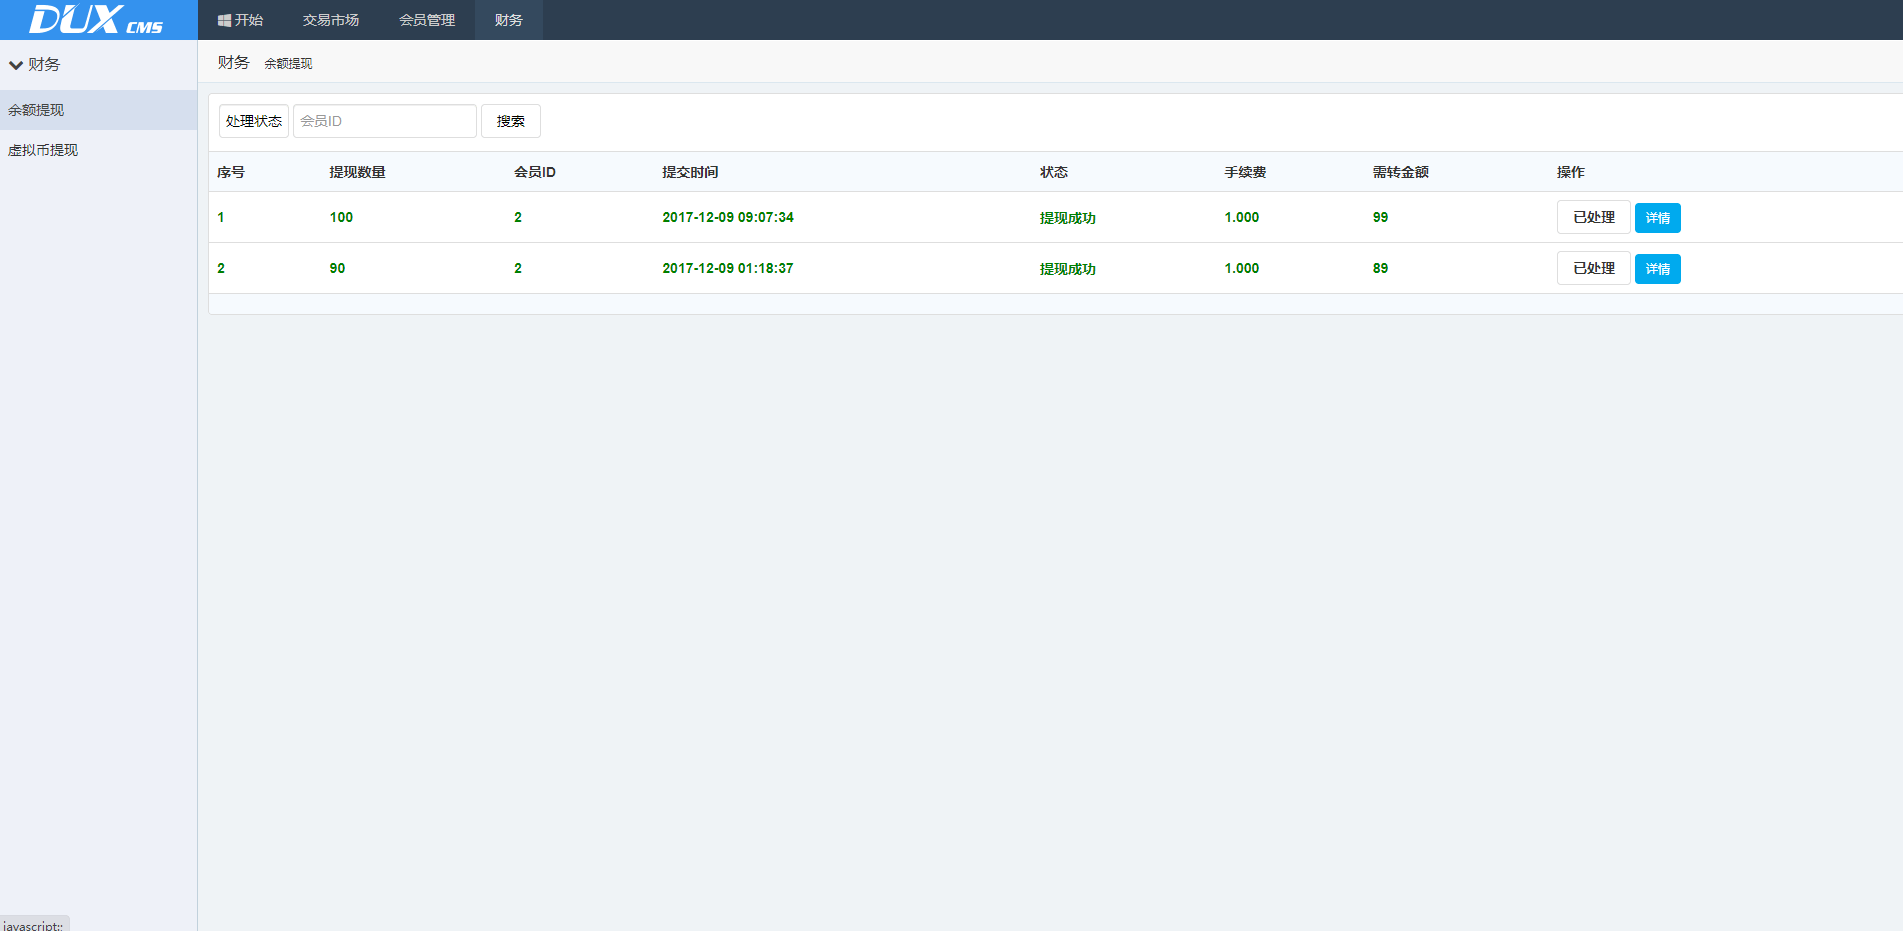Open 虚拟币提现 in the sidebar
Screen dimensions: 1903x931
tap(43, 150)
